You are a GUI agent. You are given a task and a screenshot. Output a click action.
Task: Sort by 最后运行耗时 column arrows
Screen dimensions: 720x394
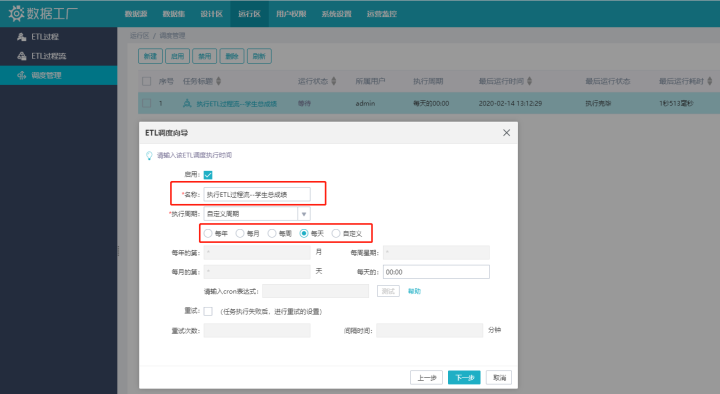tap(709, 81)
